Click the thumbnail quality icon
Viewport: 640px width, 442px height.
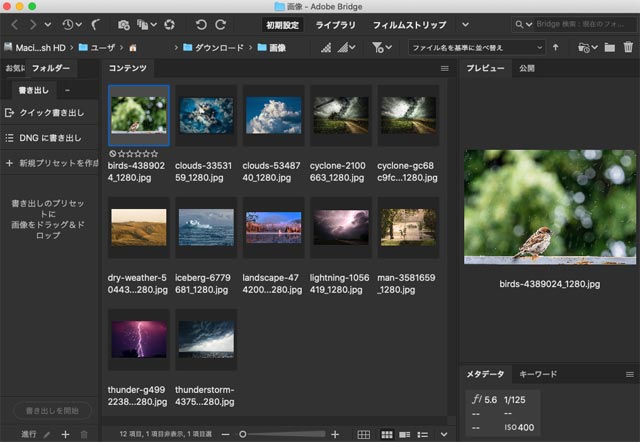point(326,48)
